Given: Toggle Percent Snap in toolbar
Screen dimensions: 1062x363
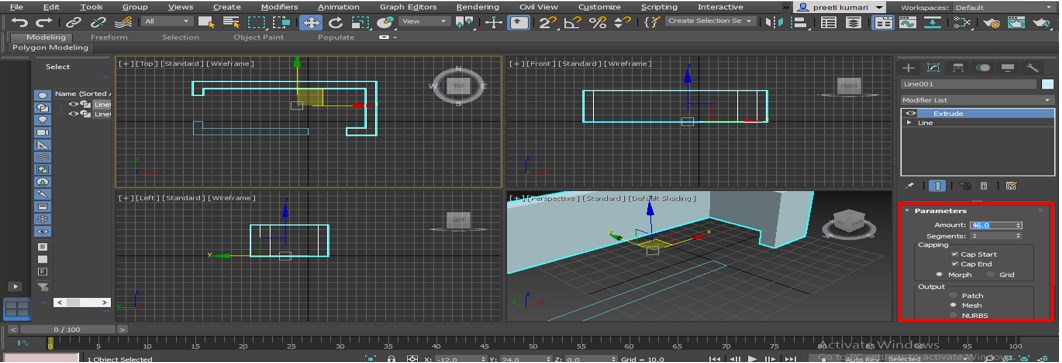Looking at the screenshot, I should pos(597,22).
